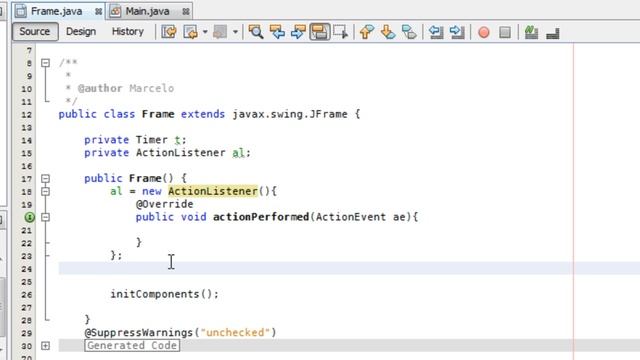Open the Forward history dropdown arrow
This screenshot has width=640, height=360.
pyautogui.click(x=235, y=32)
